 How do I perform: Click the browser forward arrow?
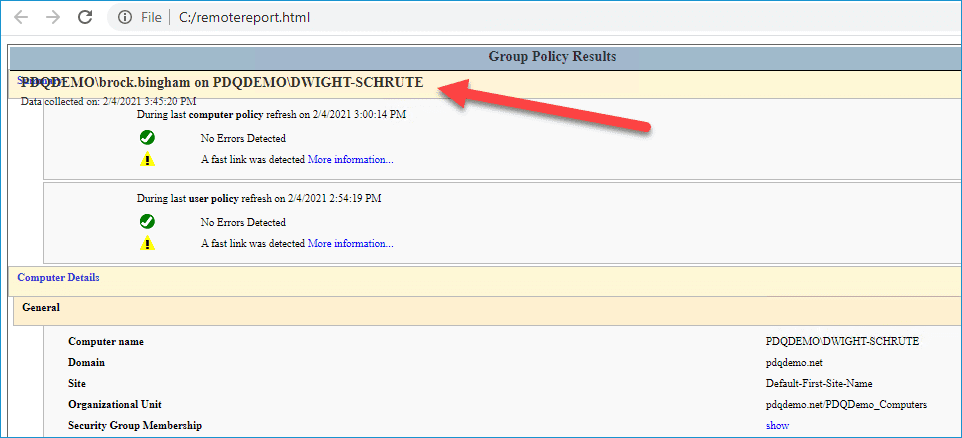point(53,17)
